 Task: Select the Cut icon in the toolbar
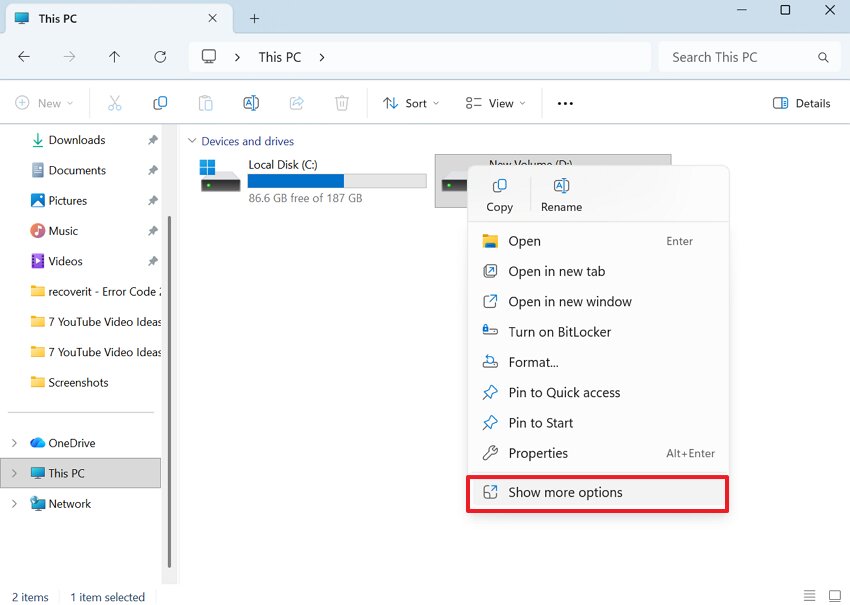click(x=115, y=103)
